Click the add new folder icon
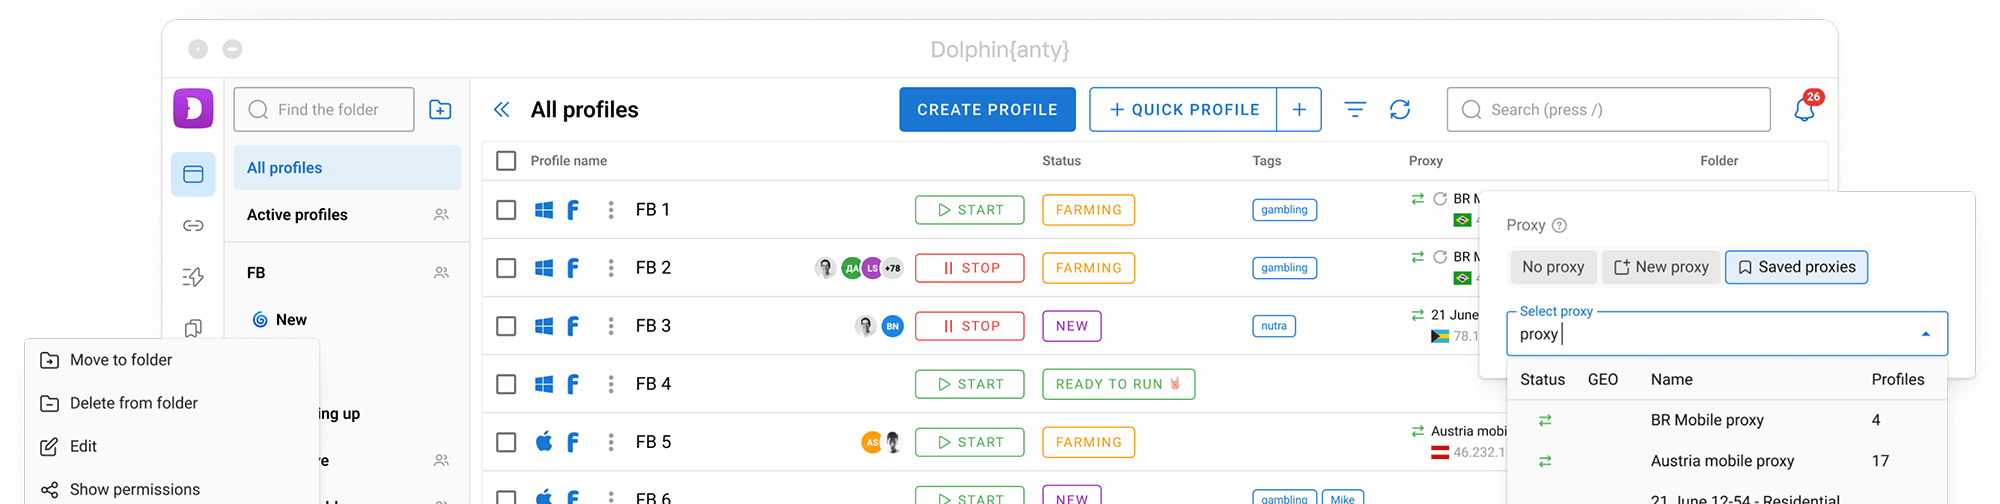The image size is (2000, 504). point(440,110)
